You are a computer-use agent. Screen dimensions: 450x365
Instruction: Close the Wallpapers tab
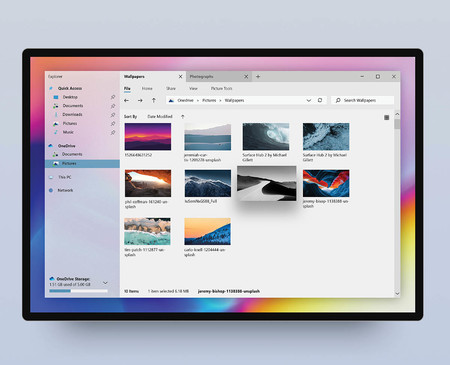[x=180, y=77]
